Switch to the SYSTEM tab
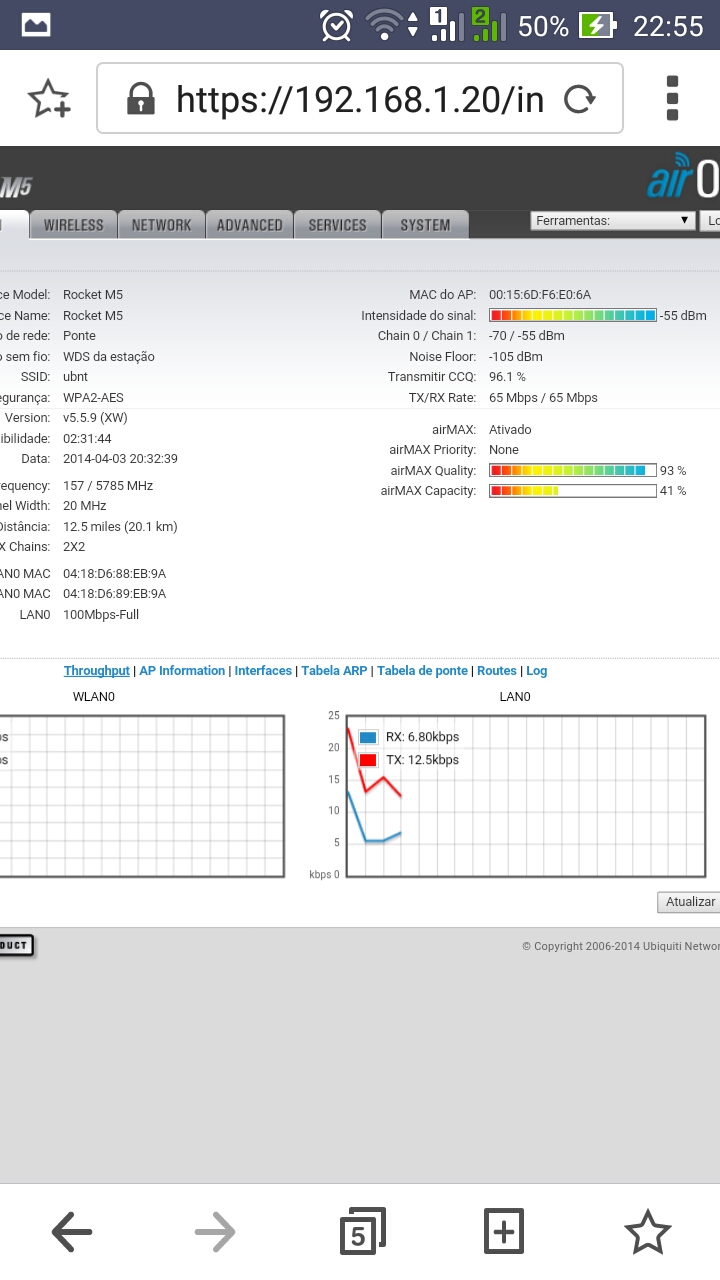This screenshot has height=1280, width=720. pos(425,225)
